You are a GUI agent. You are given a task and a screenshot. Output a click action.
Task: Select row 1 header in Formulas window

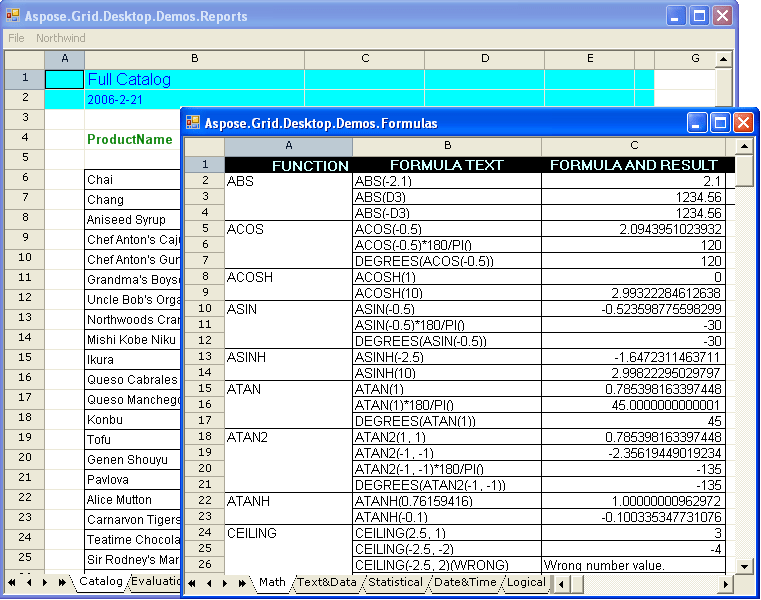(x=205, y=165)
